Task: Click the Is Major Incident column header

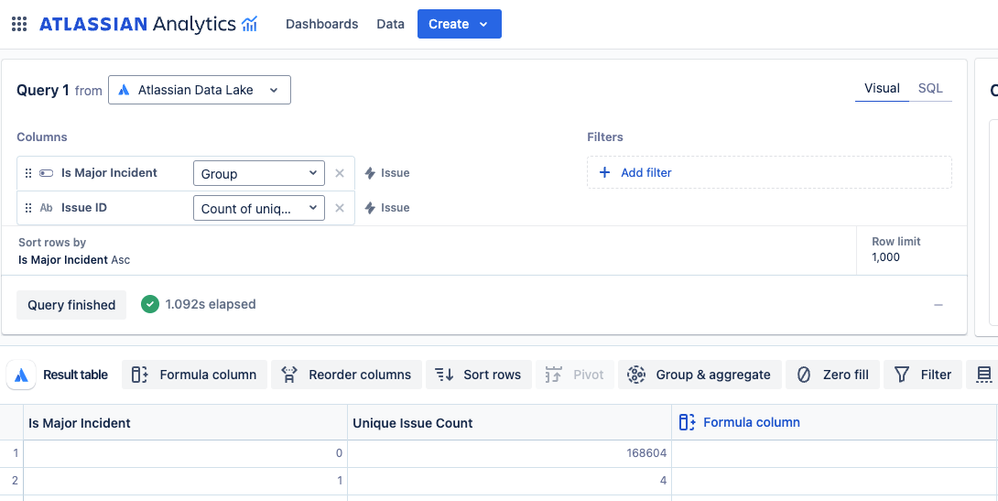Action: tap(185, 423)
